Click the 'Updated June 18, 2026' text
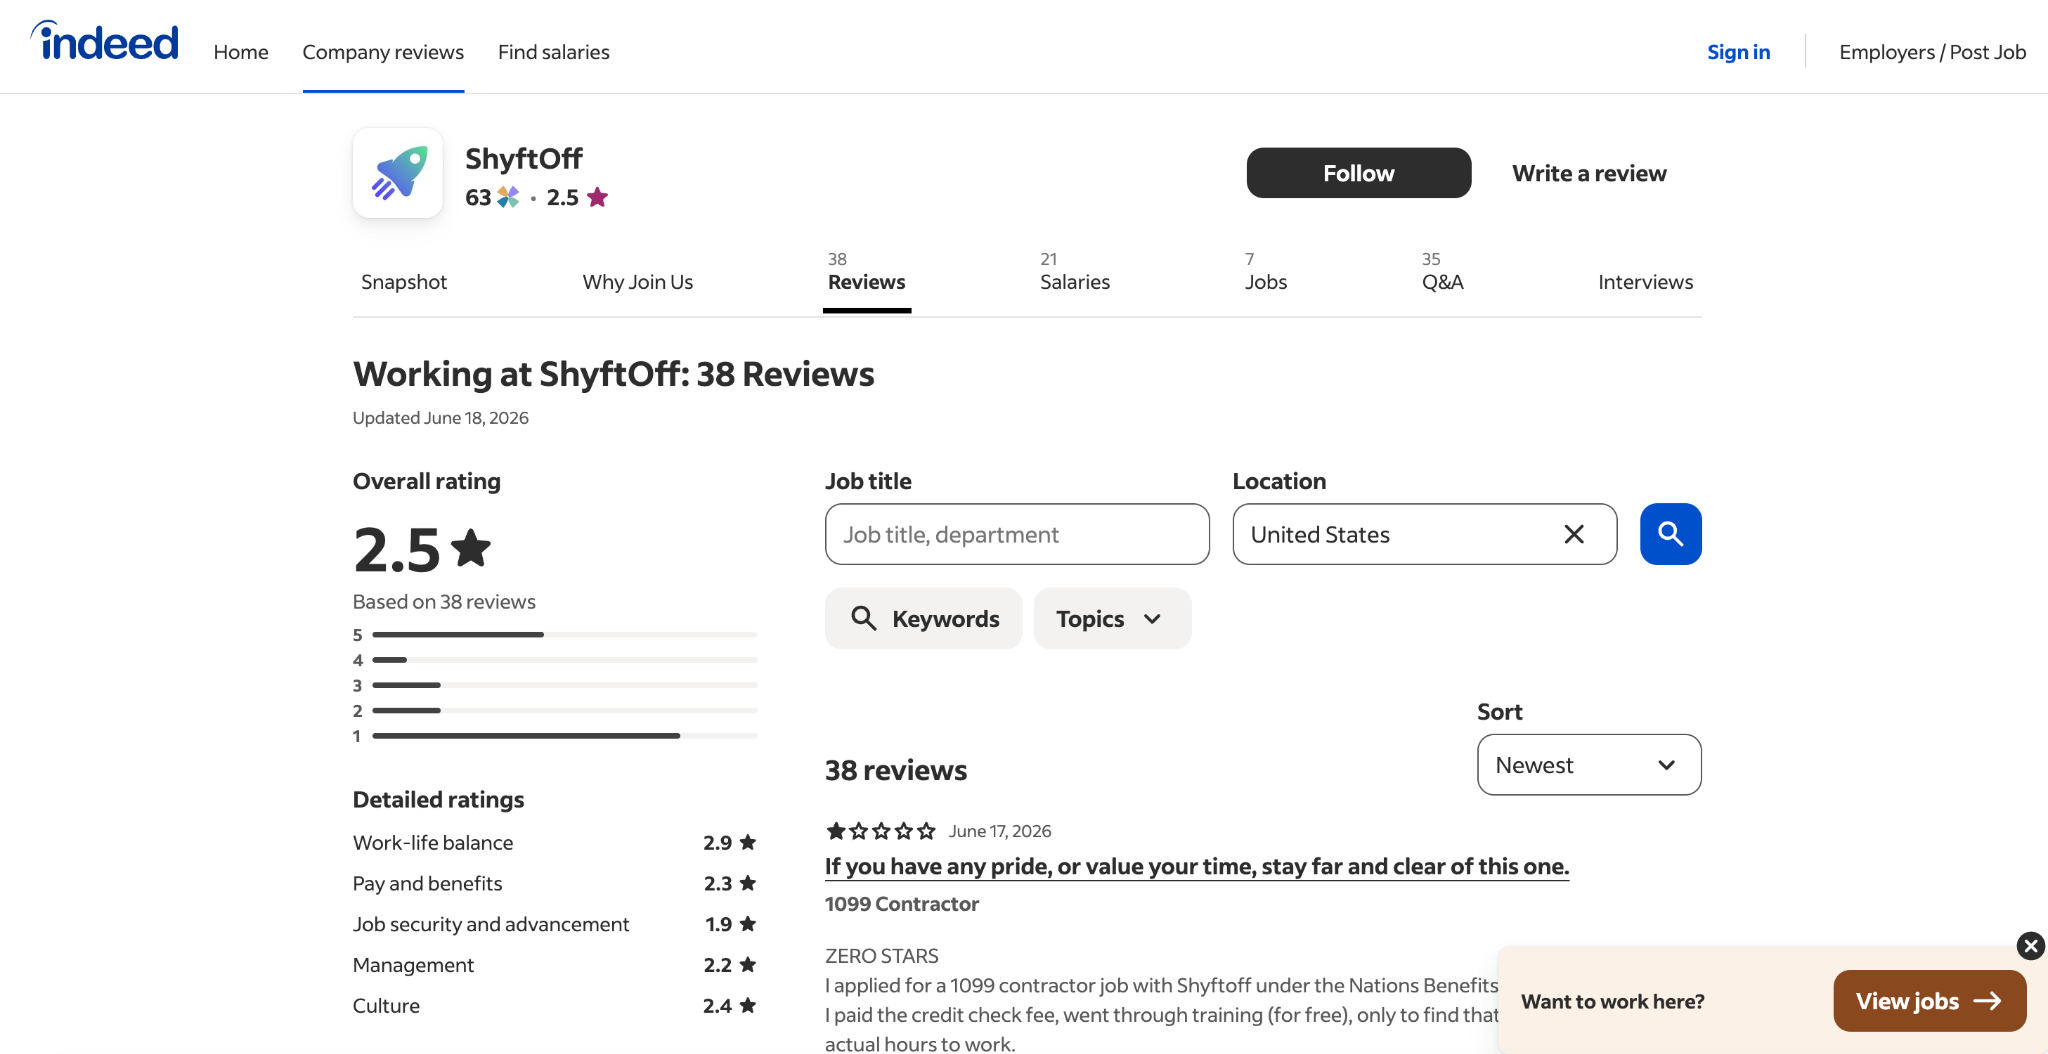2048x1054 pixels. point(441,417)
